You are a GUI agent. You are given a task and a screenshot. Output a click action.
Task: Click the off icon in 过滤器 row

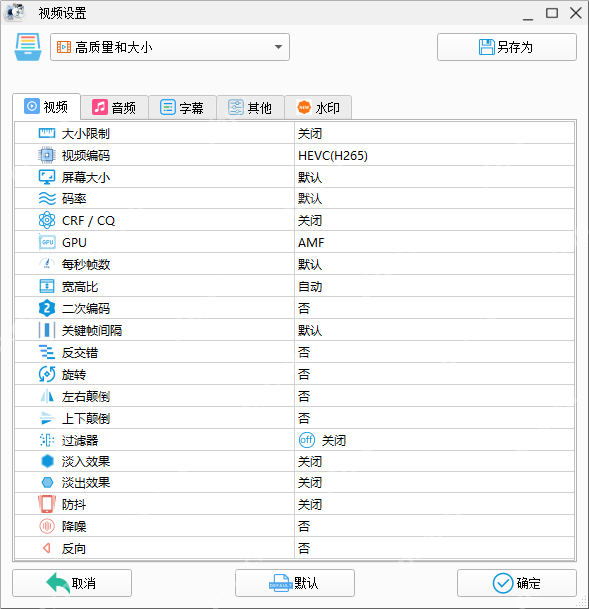coord(307,440)
